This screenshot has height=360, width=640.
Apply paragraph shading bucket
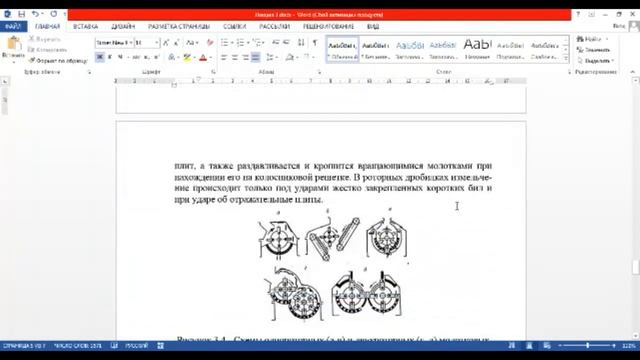click(x=290, y=57)
